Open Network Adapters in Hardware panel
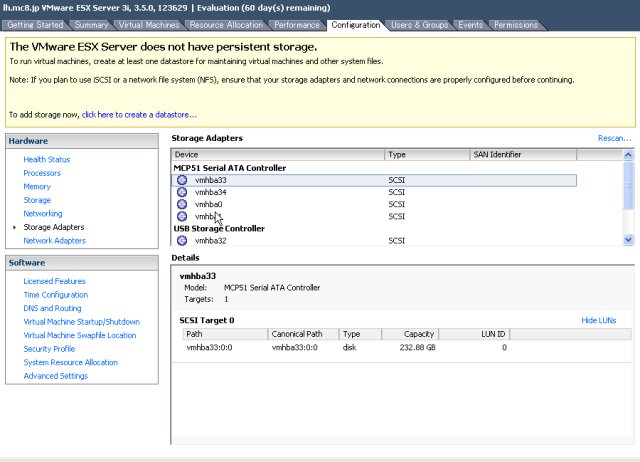Viewport: 640px width, 462px height. (x=54, y=241)
